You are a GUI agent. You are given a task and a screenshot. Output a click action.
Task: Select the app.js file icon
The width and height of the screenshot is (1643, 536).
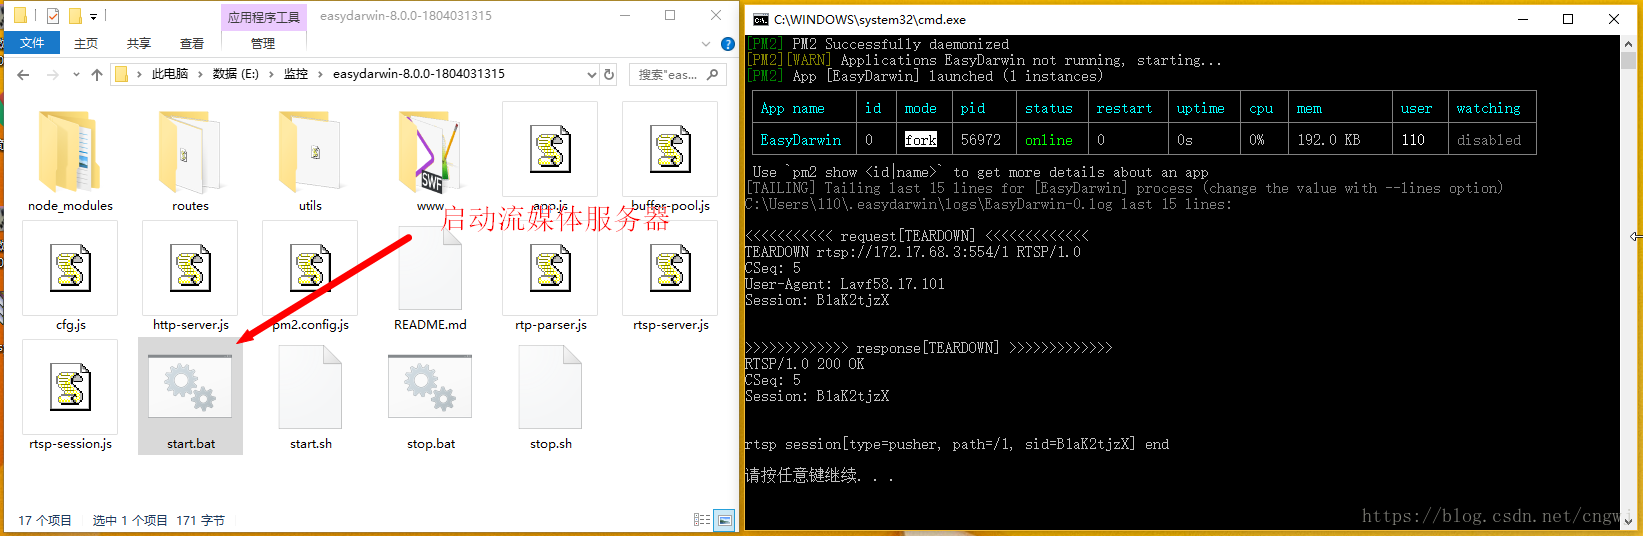click(x=550, y=149)
